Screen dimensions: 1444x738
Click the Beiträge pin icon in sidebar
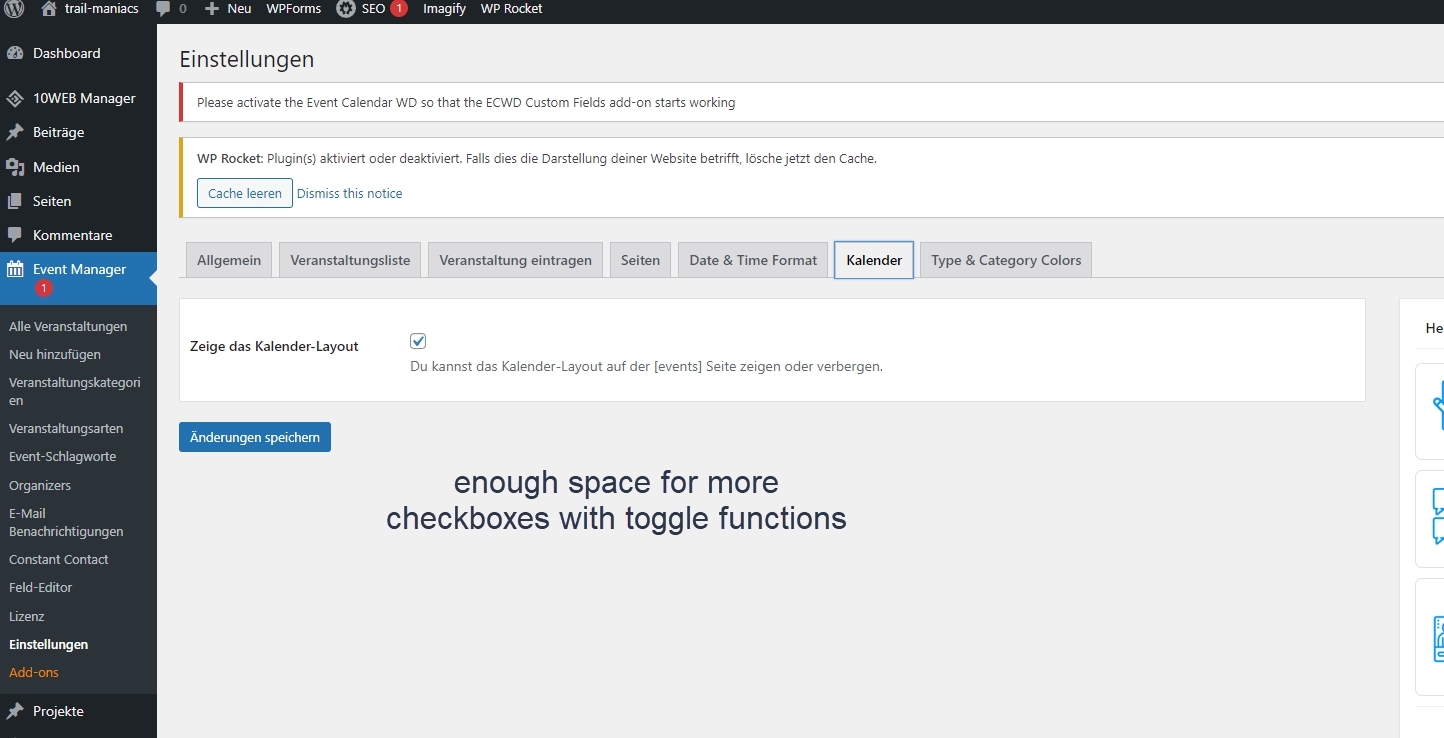coord(15,132)
